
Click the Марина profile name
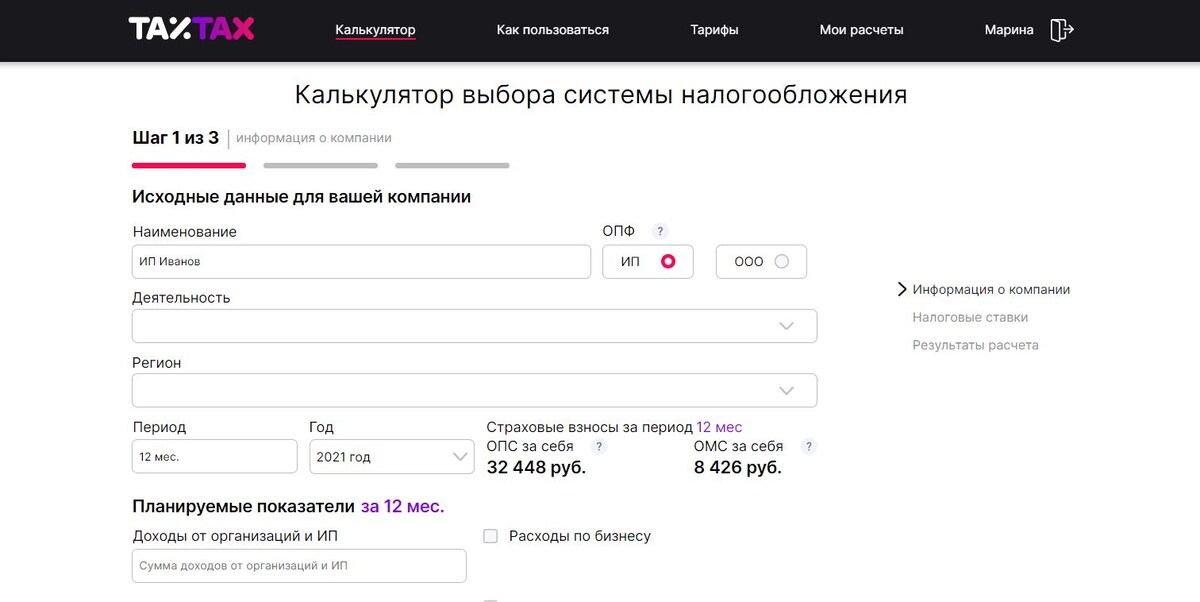1008,30
